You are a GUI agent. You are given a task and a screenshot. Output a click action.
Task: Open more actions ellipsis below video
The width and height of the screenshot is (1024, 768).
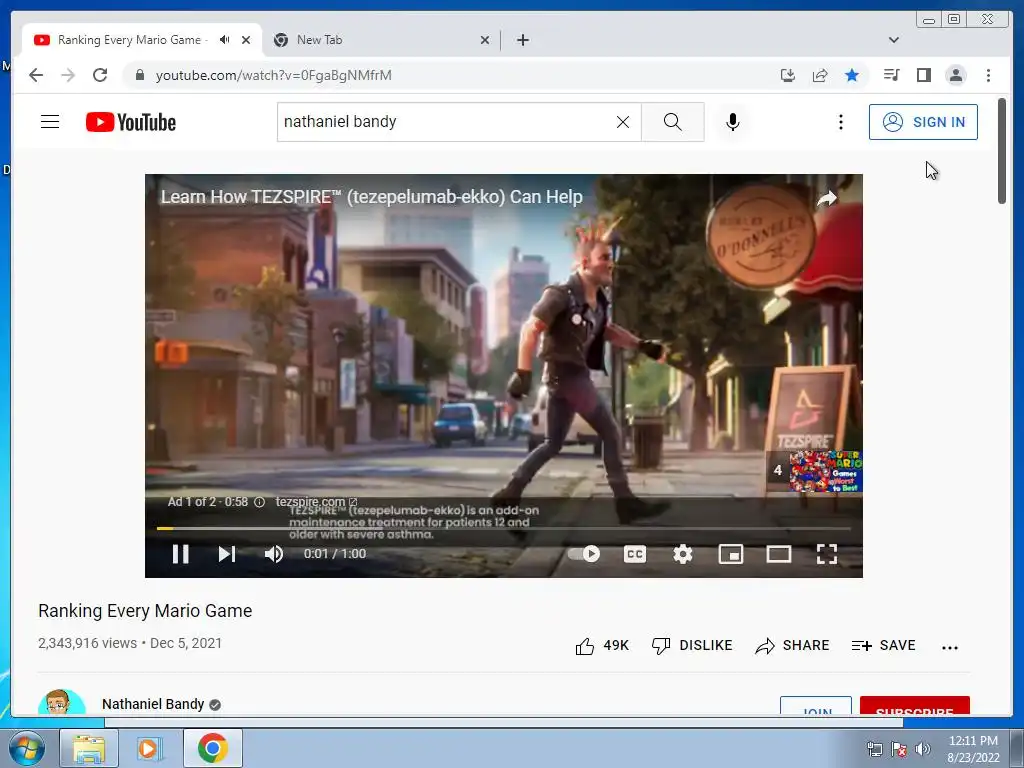tap(950, 647)
